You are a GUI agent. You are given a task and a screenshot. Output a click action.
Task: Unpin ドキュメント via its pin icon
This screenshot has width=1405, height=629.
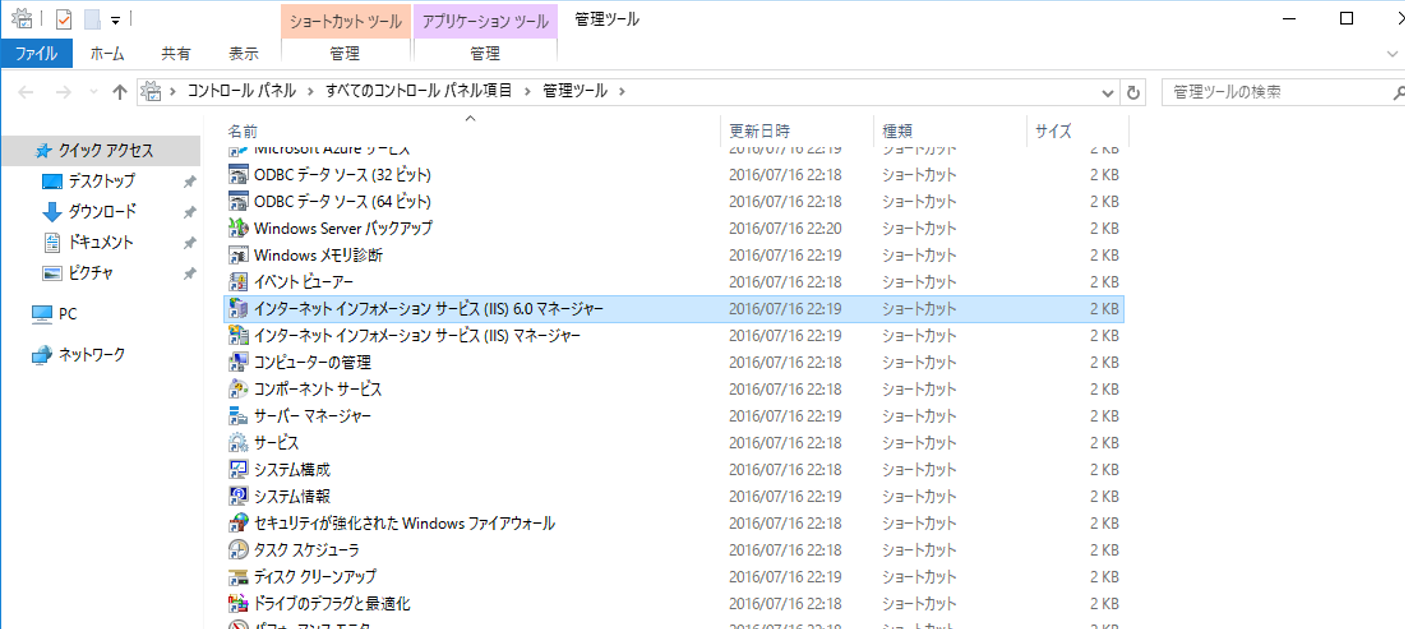[189, 243]
